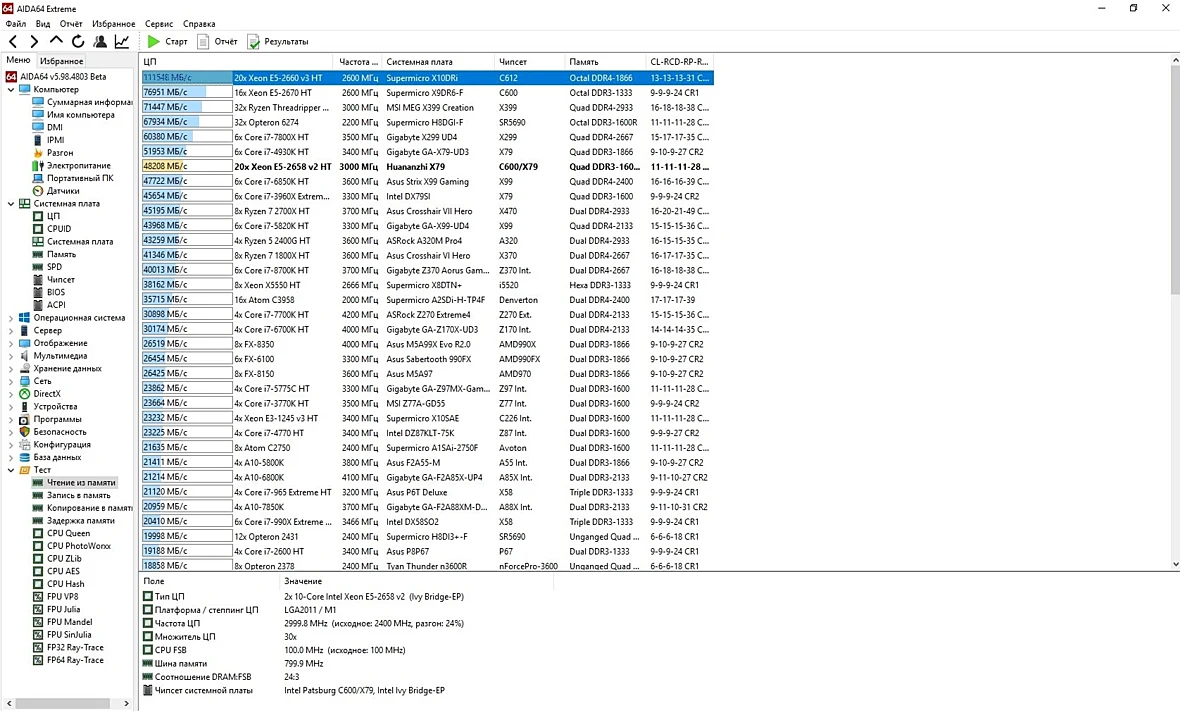Select CPU Queen benchmark in tree
Viewport: 1180px width, 713px height.
[68, 533]
